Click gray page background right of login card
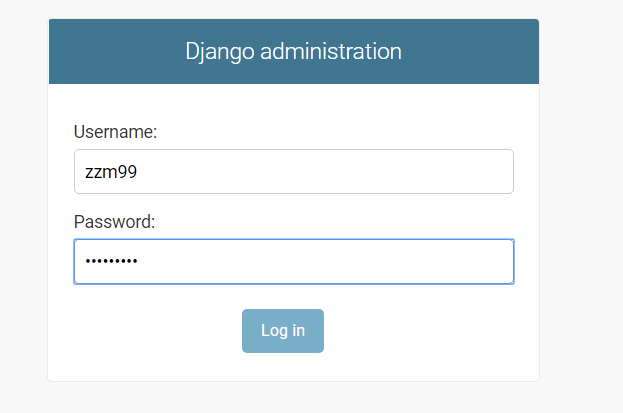Viewport: 623px width, 413px height. 582,200
